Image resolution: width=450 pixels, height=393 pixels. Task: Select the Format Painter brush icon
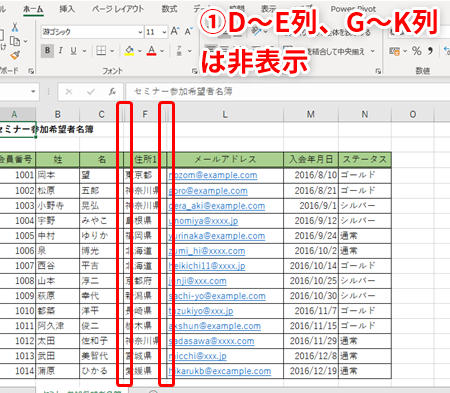click(15, 55)
